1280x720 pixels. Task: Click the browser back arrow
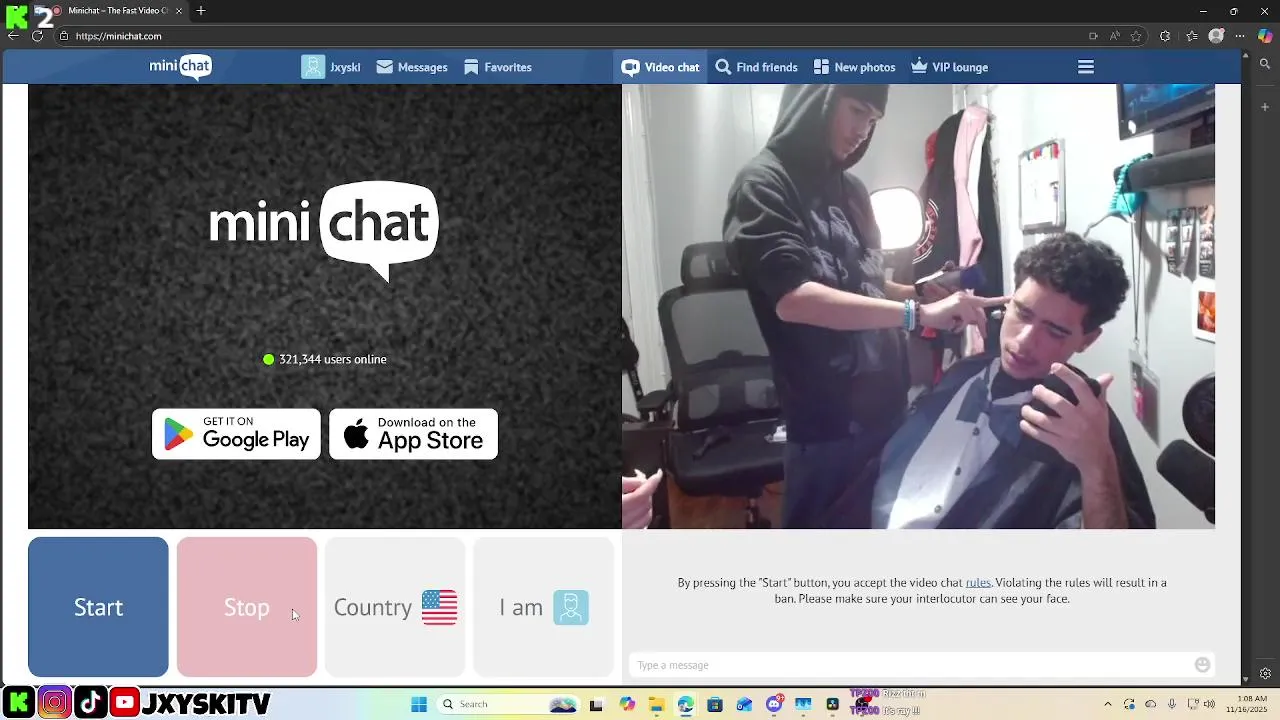coord(13,36)
